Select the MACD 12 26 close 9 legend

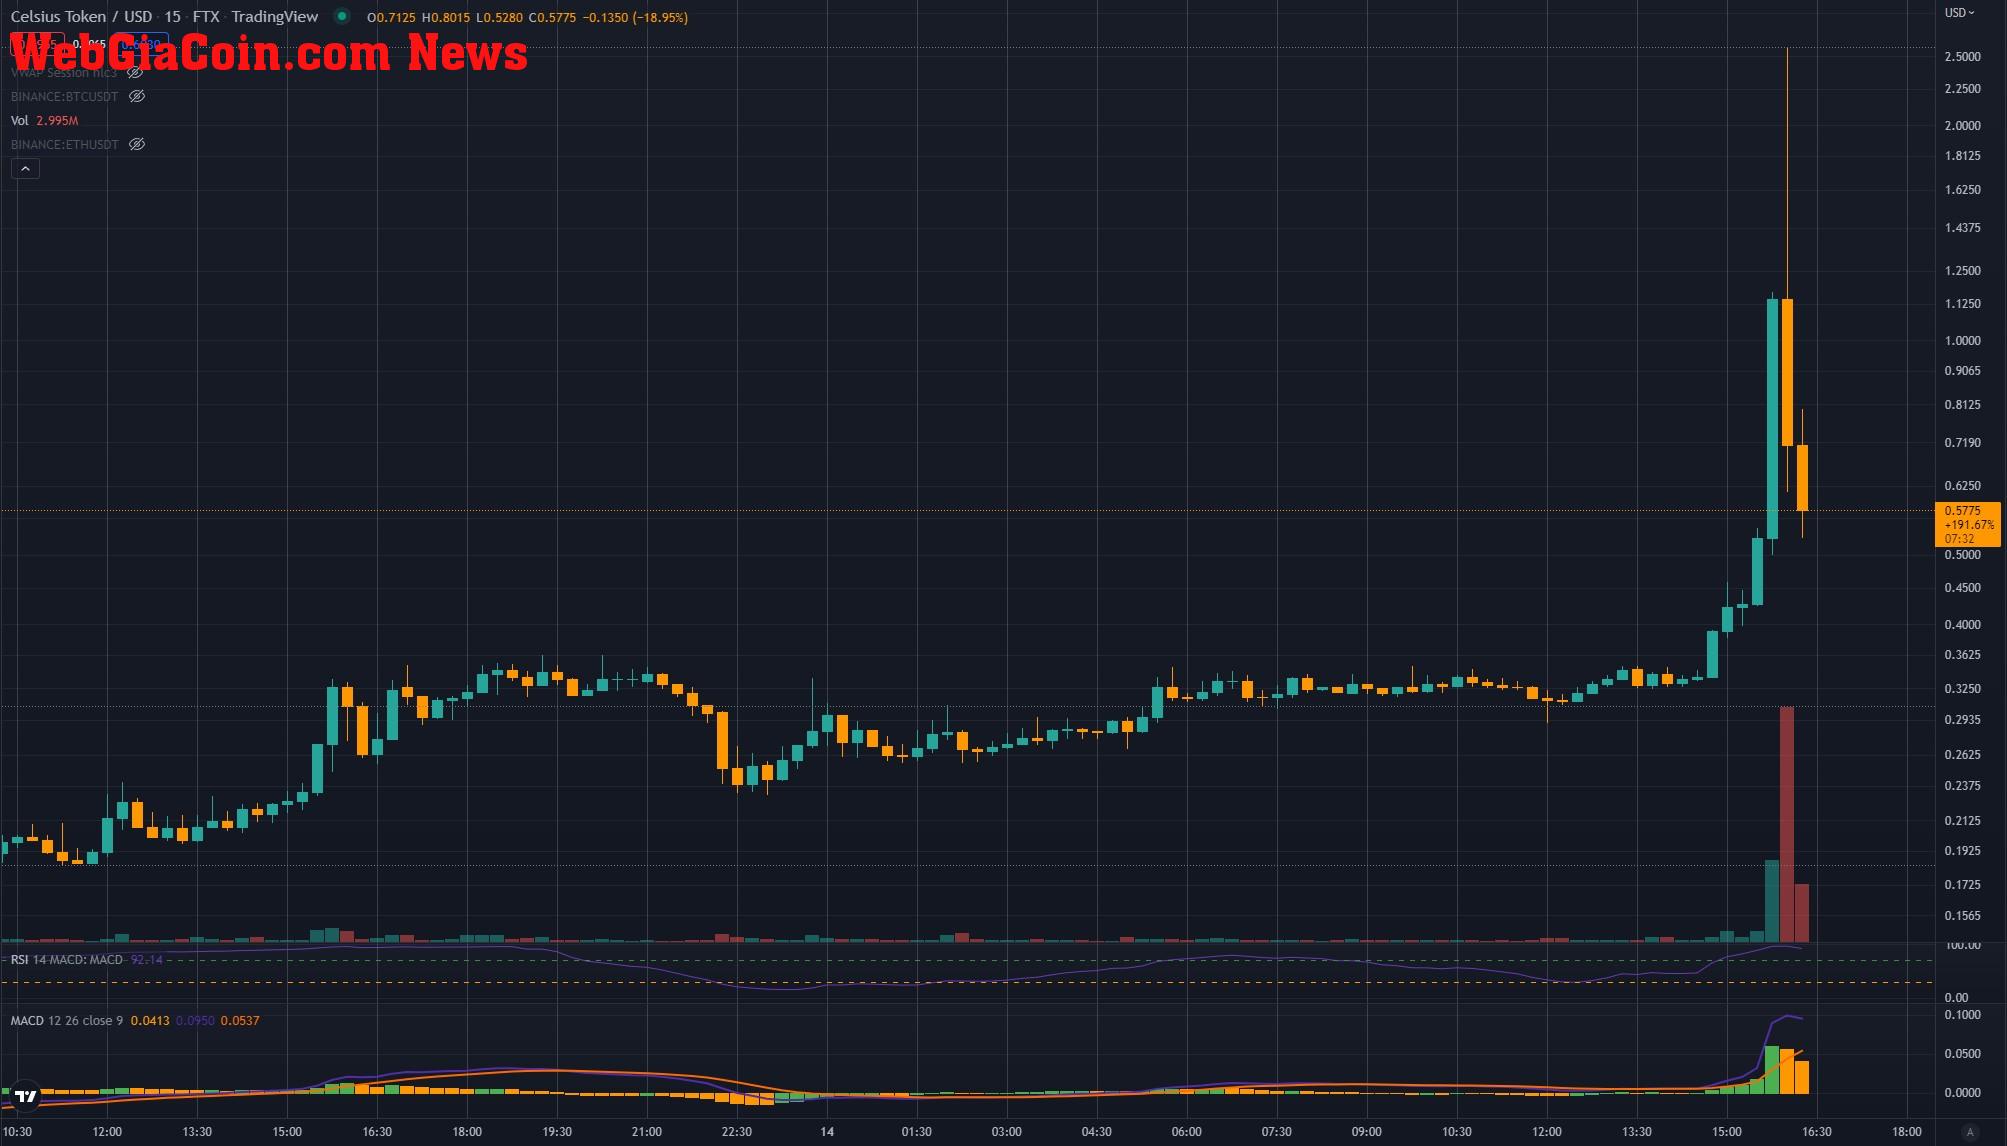pos(67,1020)
